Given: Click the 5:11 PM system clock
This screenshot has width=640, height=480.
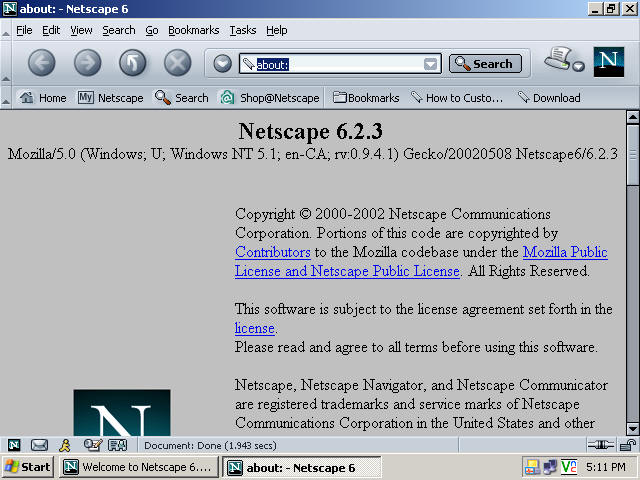Looking at the screenshot, I should coord(606,467).
